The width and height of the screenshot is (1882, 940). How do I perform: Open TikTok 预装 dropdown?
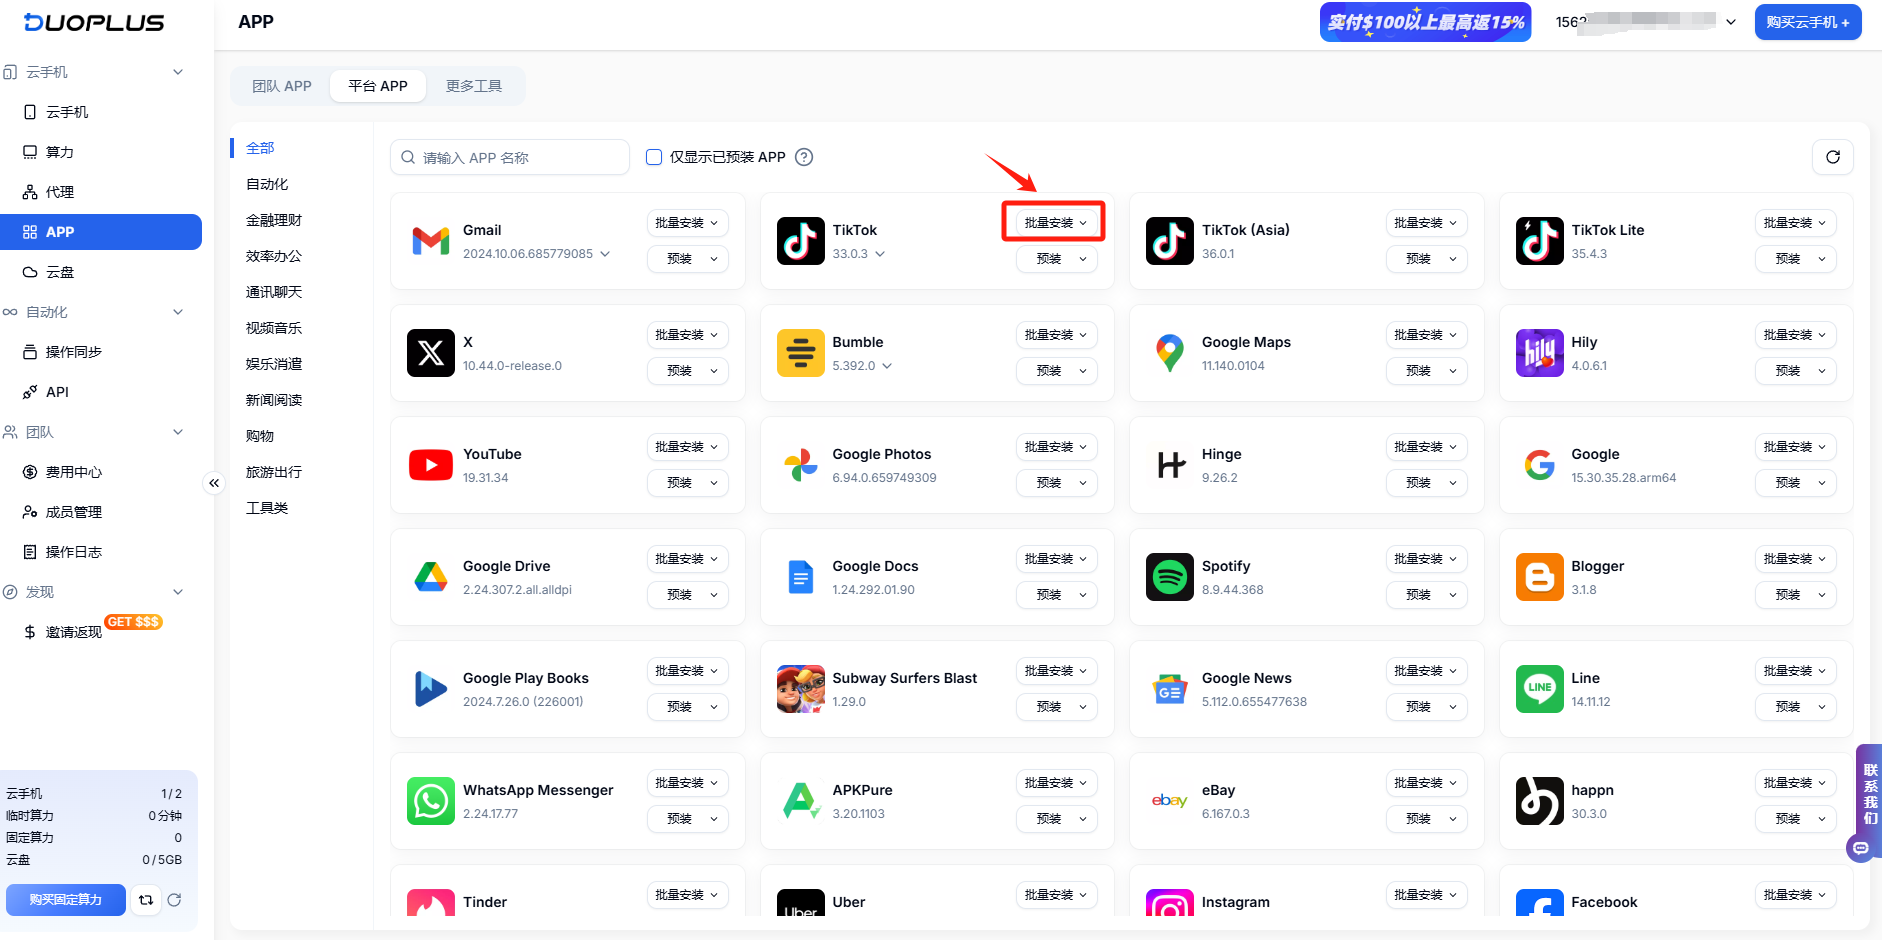pos(1057,259)
